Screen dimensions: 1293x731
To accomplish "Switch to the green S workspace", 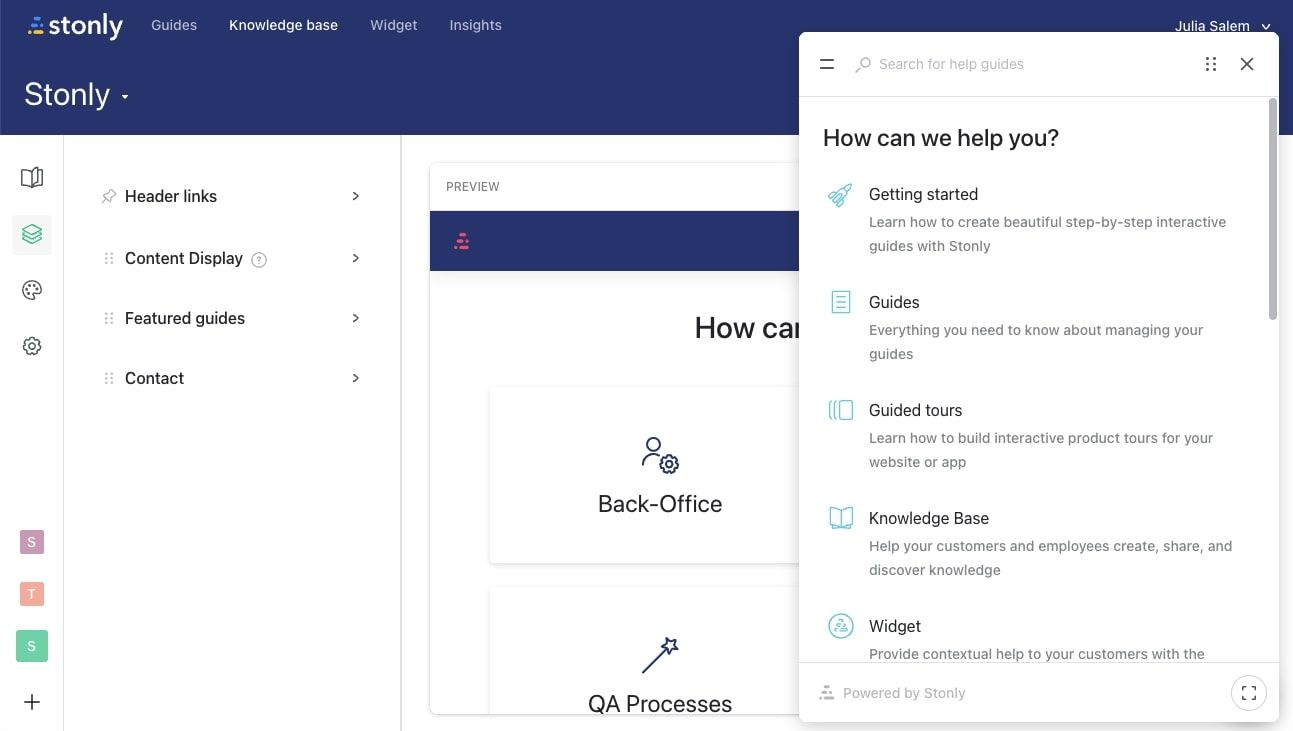I will click(32, 646).
